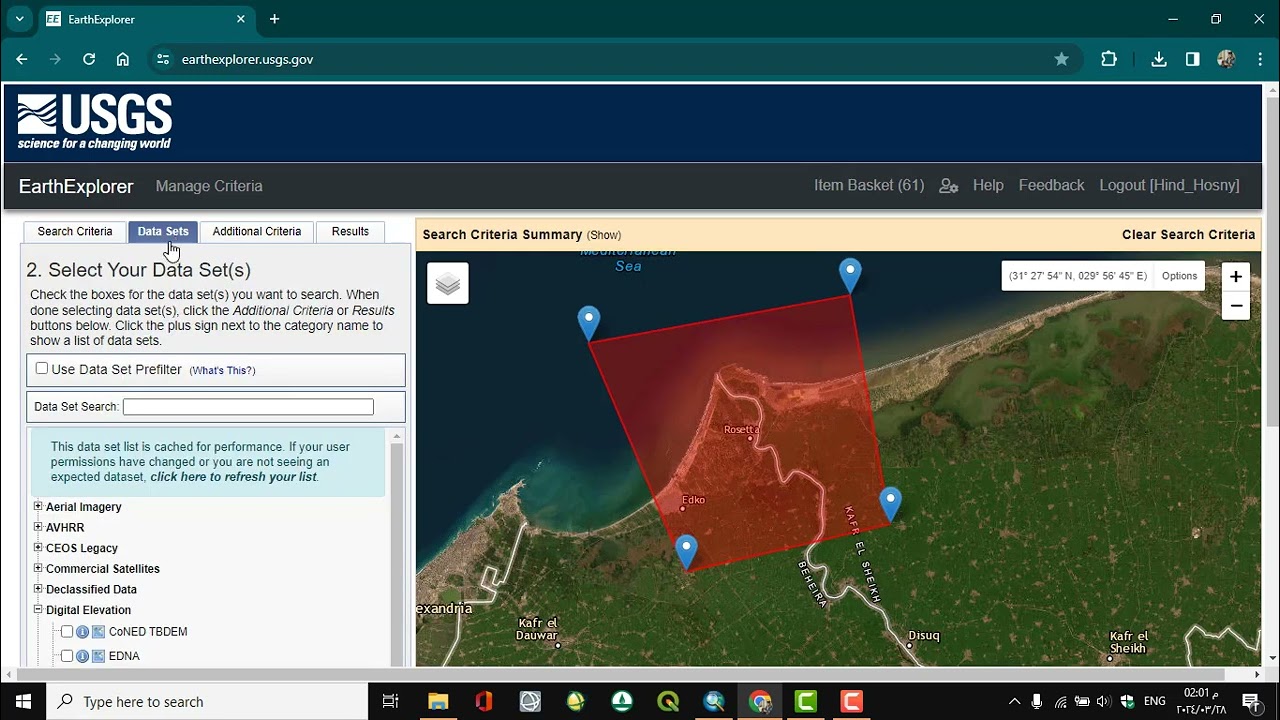Show coverage map icon for CoNED TBDEM
Viewport: 1280px width, 720px height.
point(98,632)
